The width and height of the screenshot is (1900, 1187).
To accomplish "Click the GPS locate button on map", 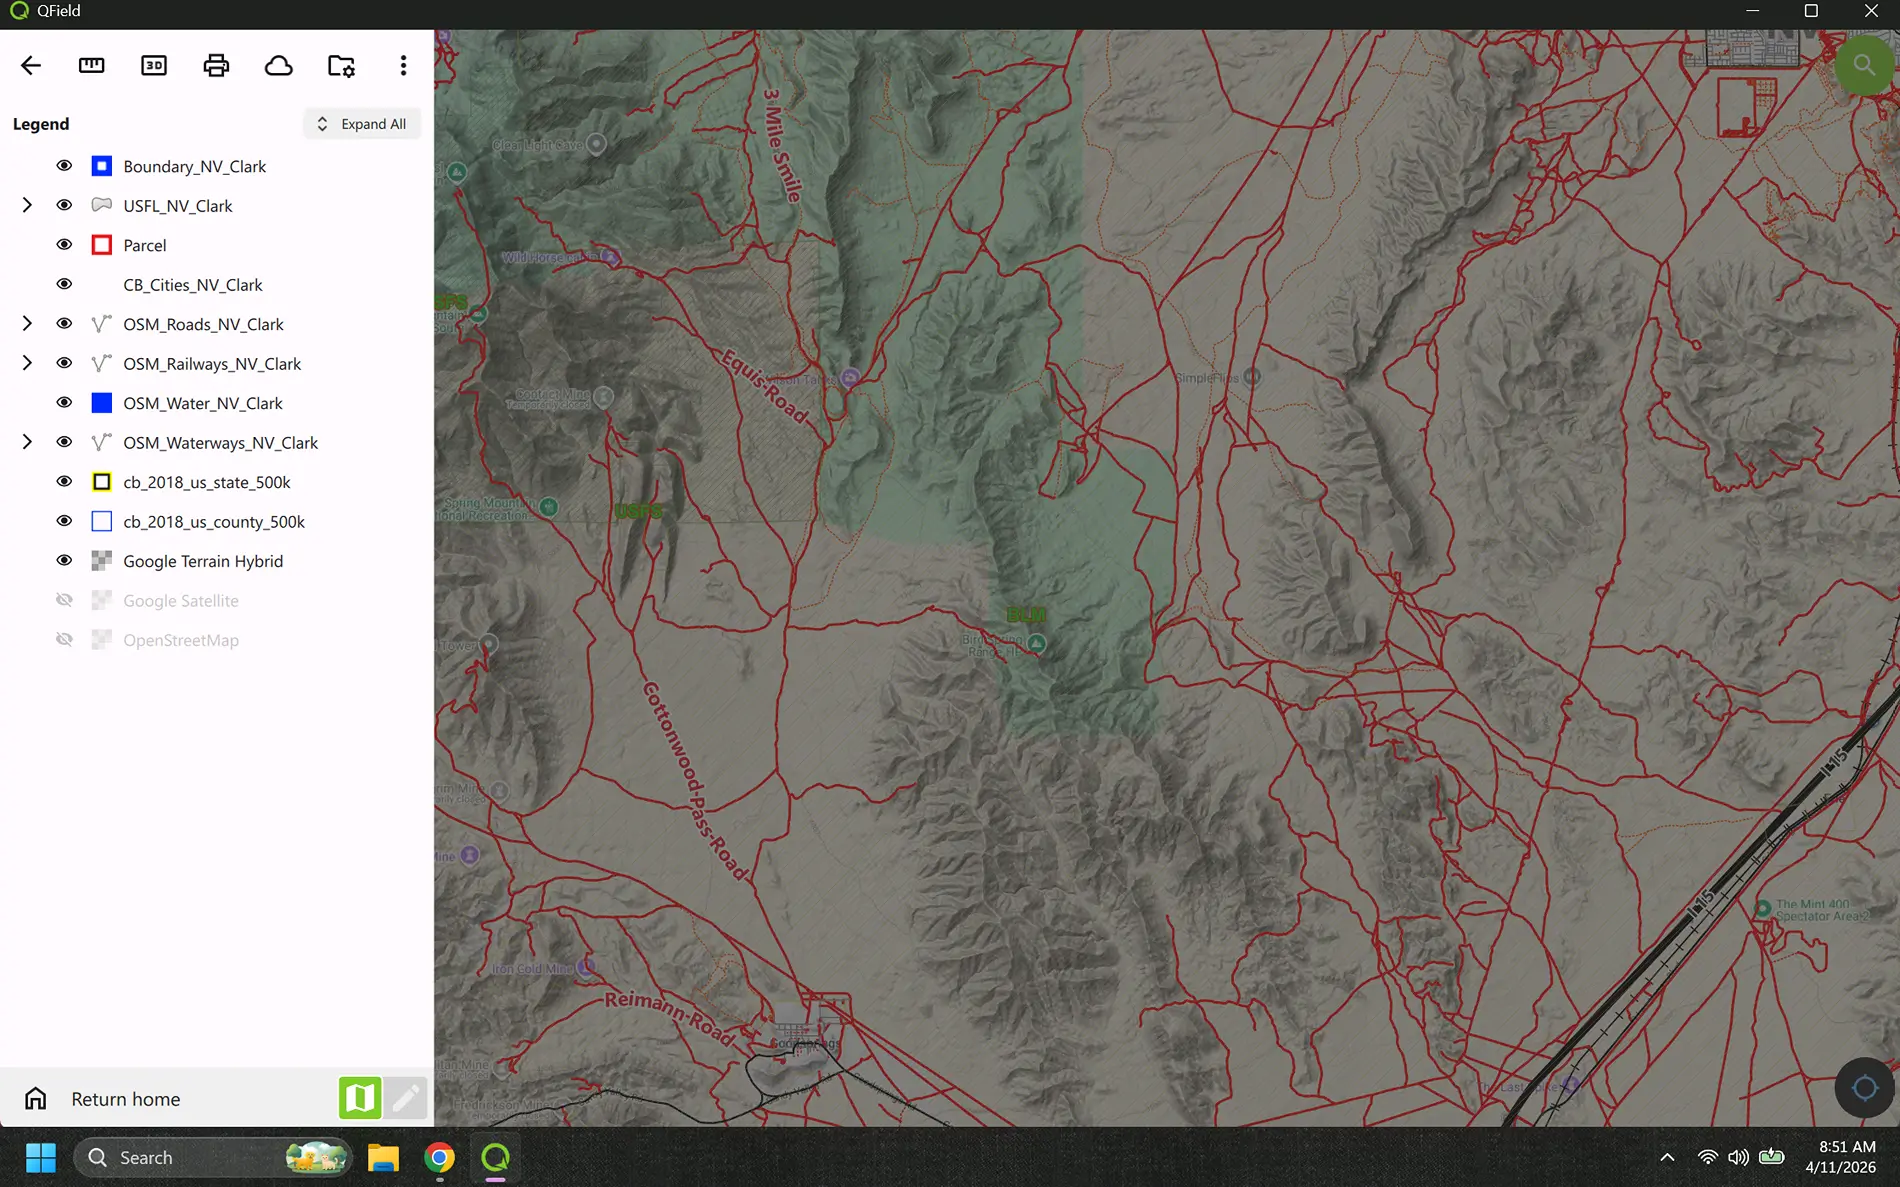I will pyautogui.click(x=1864, y=1087).
